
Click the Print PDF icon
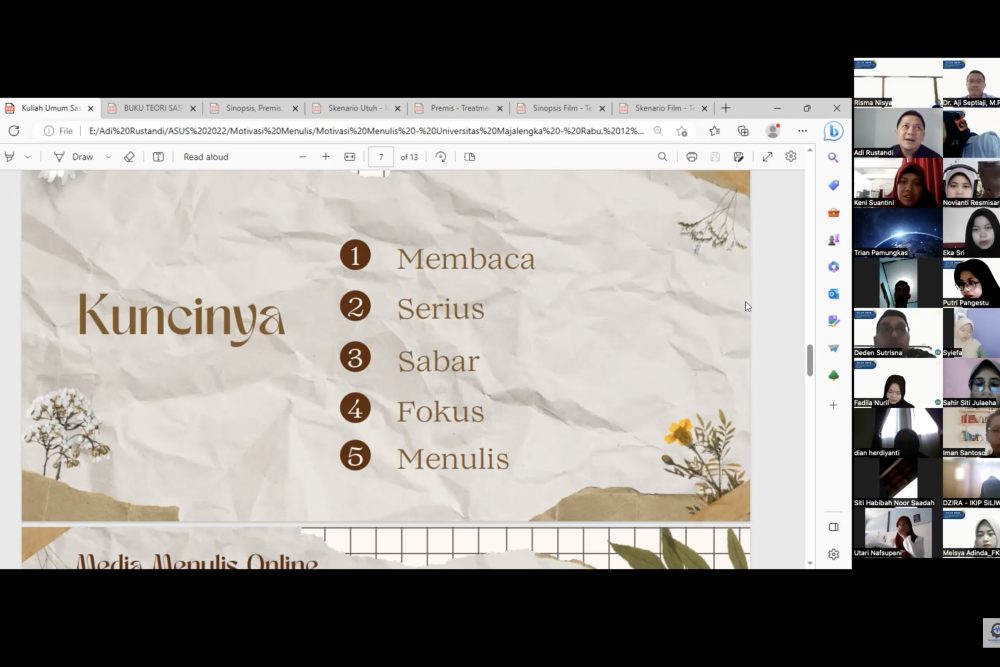[x=691, y=157]
